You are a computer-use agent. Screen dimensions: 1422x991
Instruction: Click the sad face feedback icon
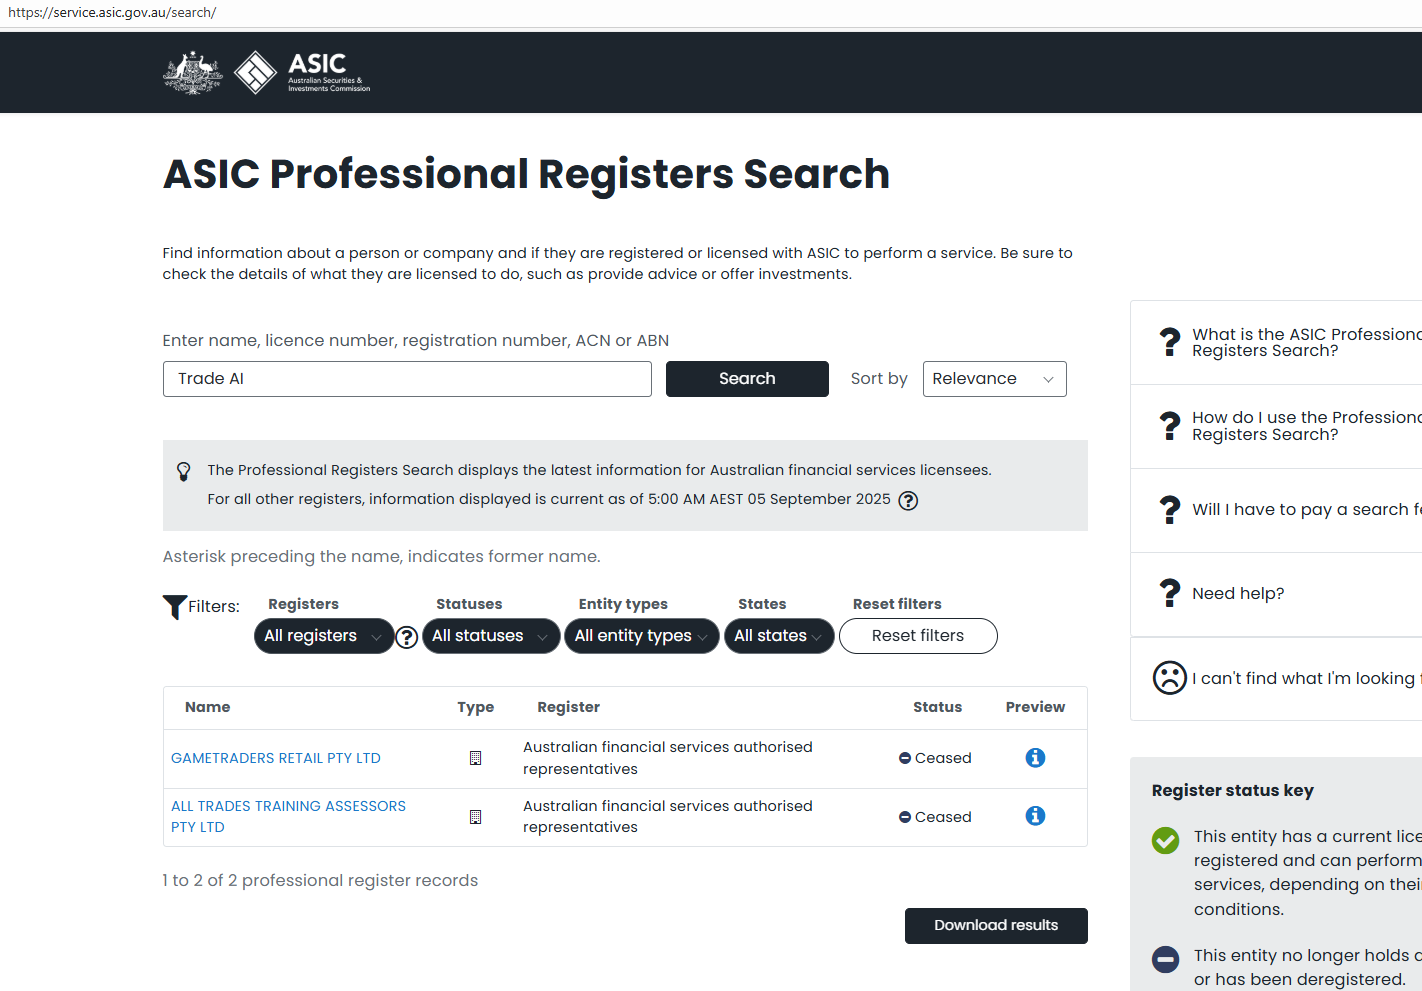click(x=1170, y=678)
